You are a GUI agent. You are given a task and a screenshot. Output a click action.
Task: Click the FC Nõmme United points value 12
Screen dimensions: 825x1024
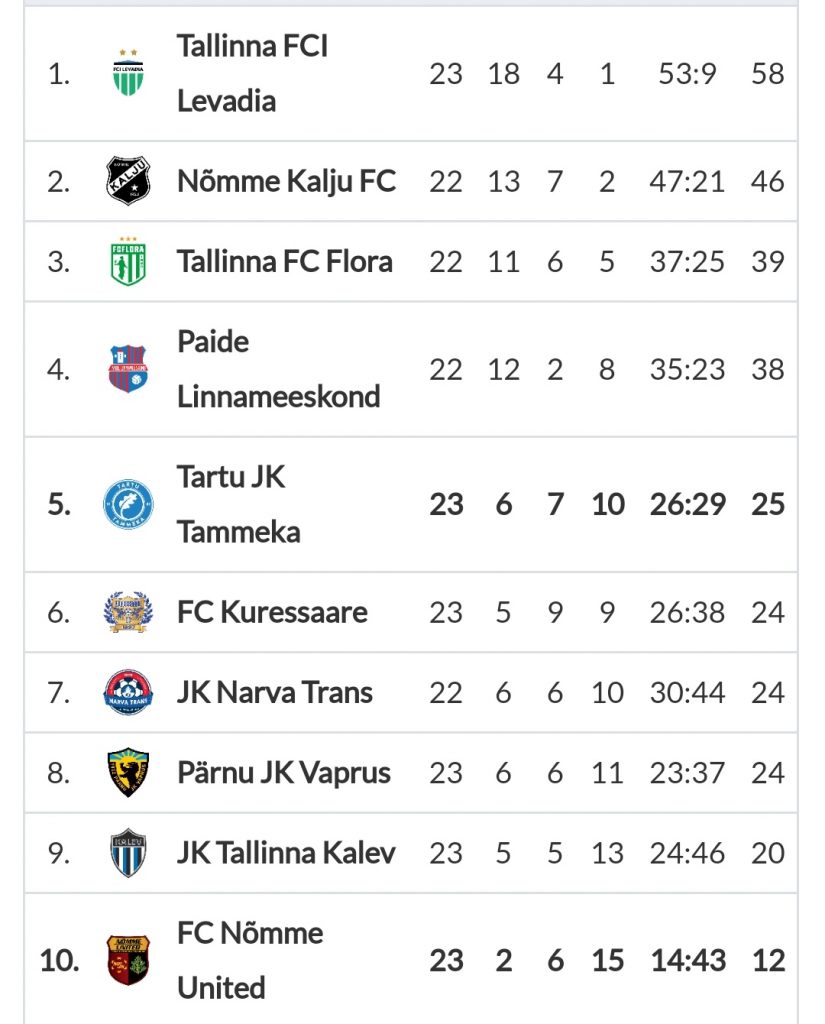point(768,960)
